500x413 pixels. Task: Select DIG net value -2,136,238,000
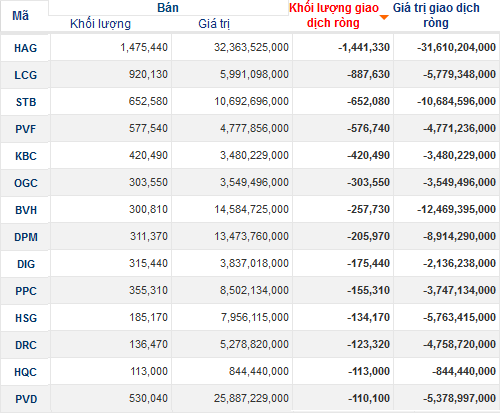coord(459,263)
